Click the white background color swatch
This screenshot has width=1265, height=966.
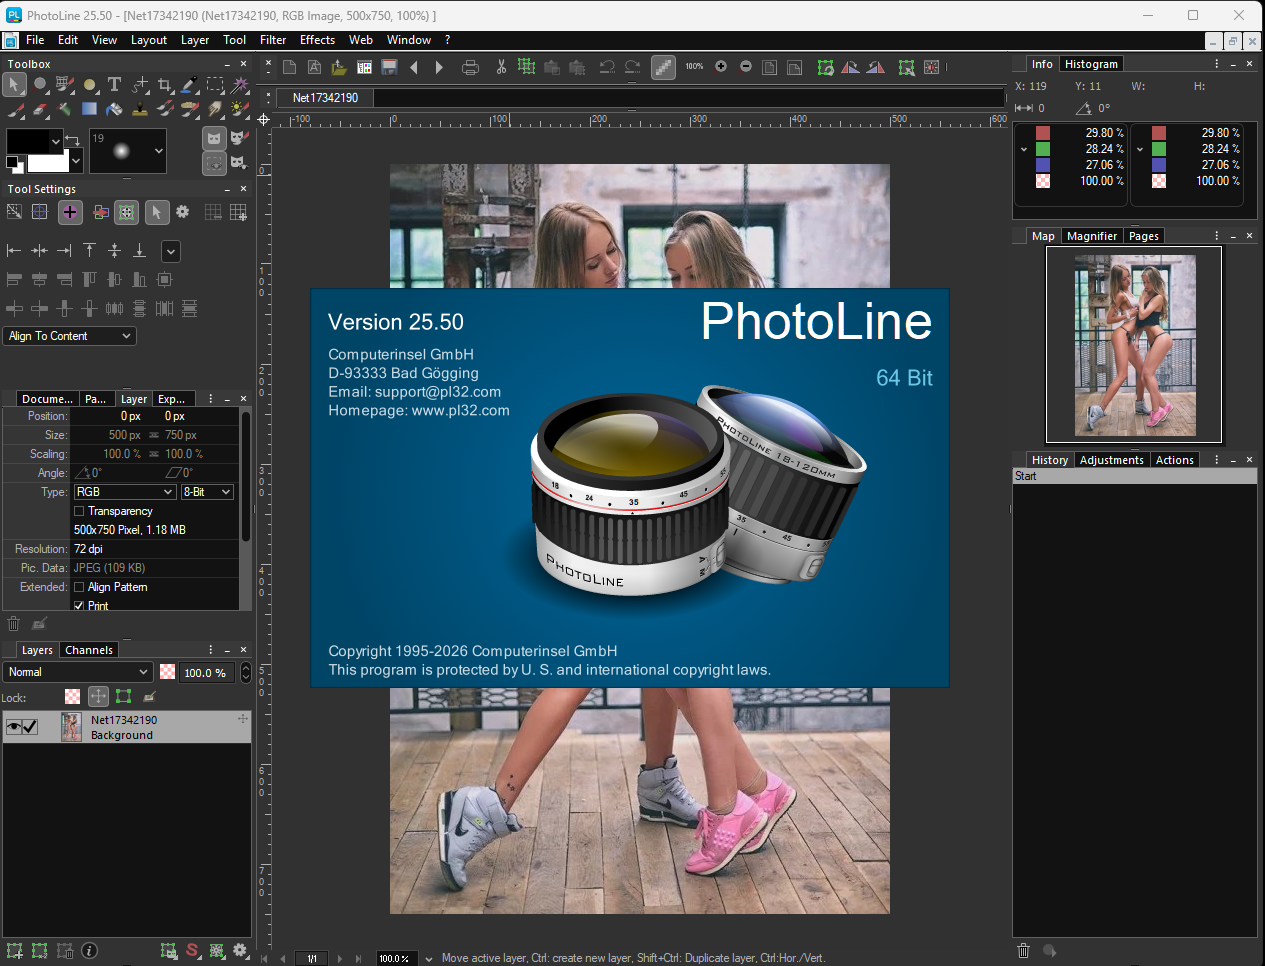(48, 162)
